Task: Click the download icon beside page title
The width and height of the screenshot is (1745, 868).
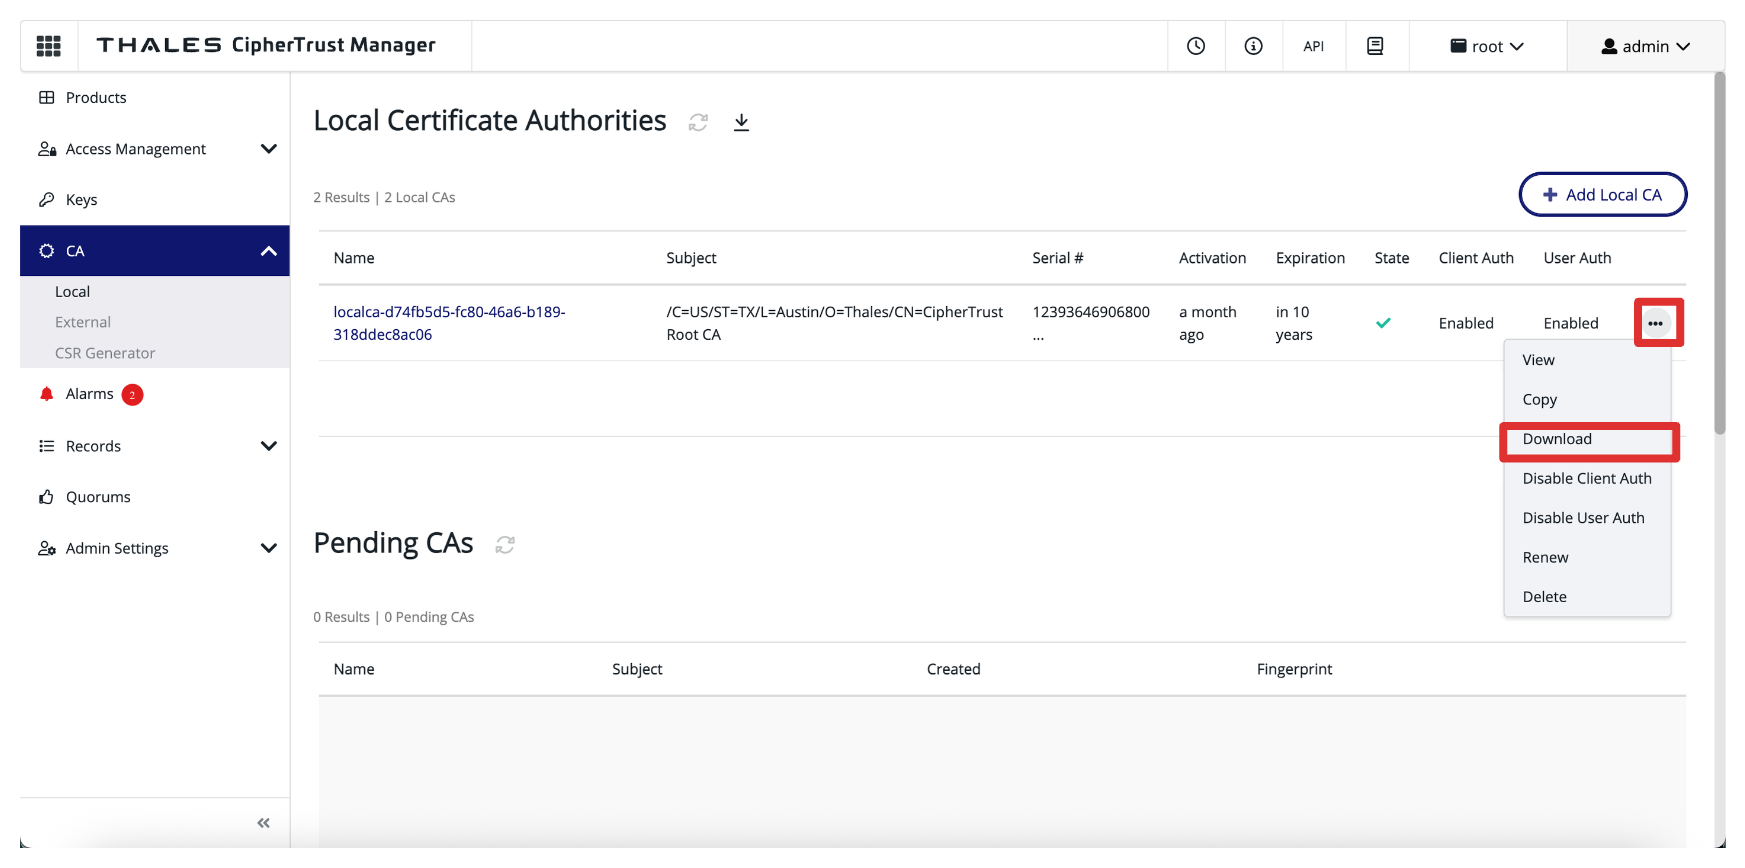Action: (x=741, y=122)
